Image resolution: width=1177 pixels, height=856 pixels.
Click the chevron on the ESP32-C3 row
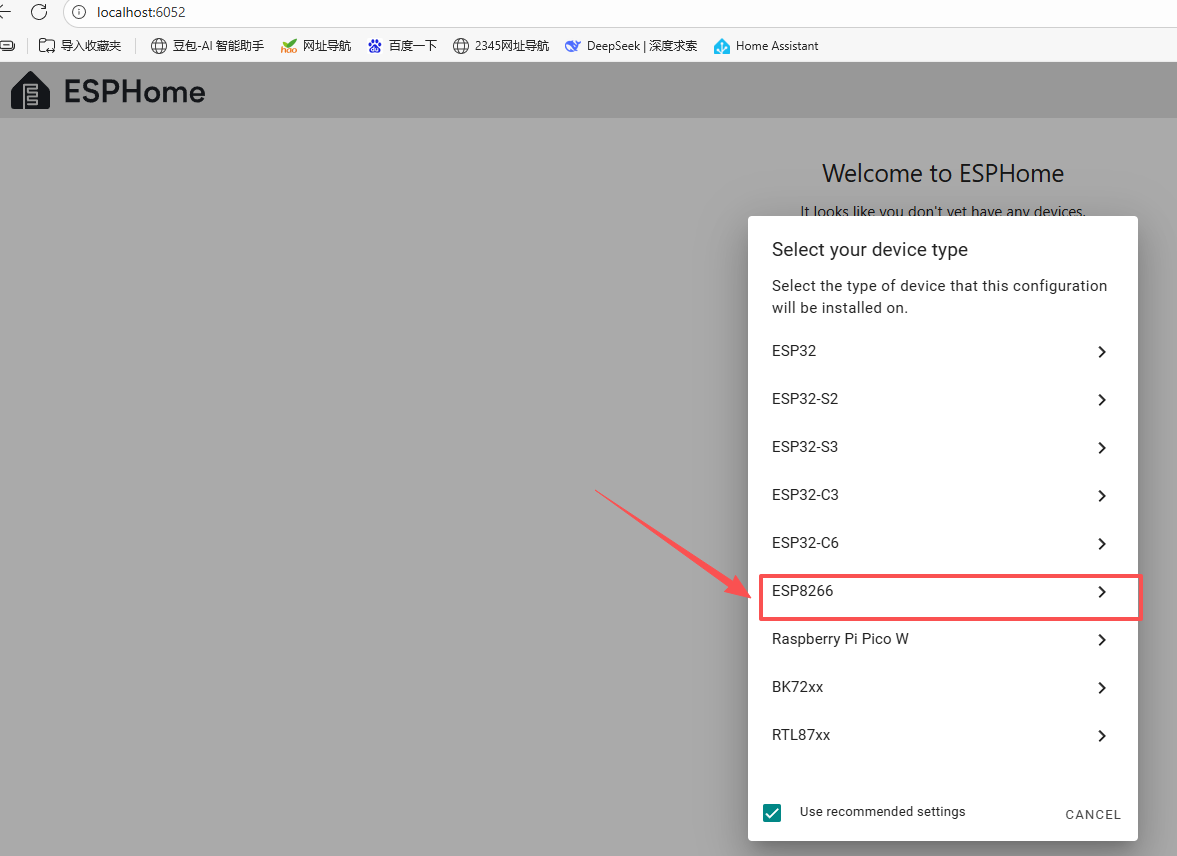(x=1102, y=496)
